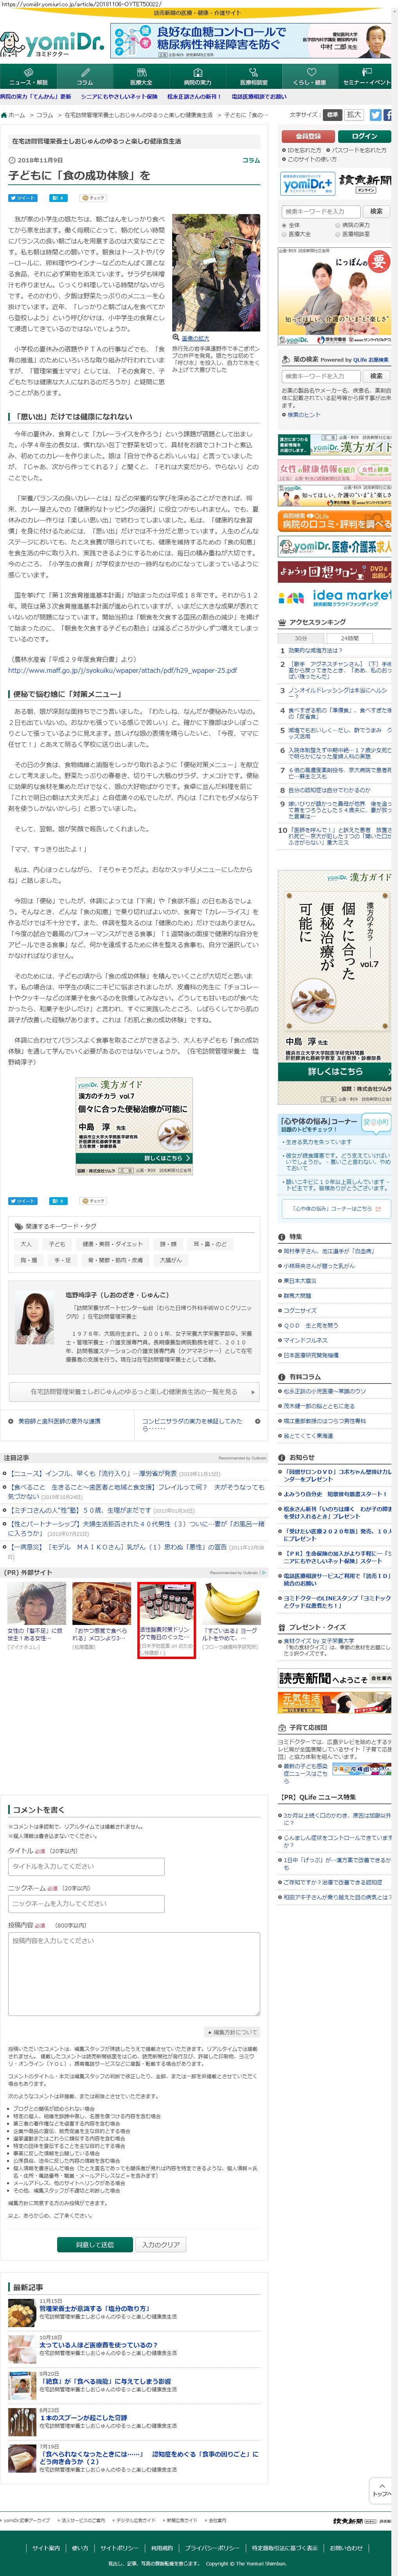Expand the full list of articles in this series

coord(135,1391)
